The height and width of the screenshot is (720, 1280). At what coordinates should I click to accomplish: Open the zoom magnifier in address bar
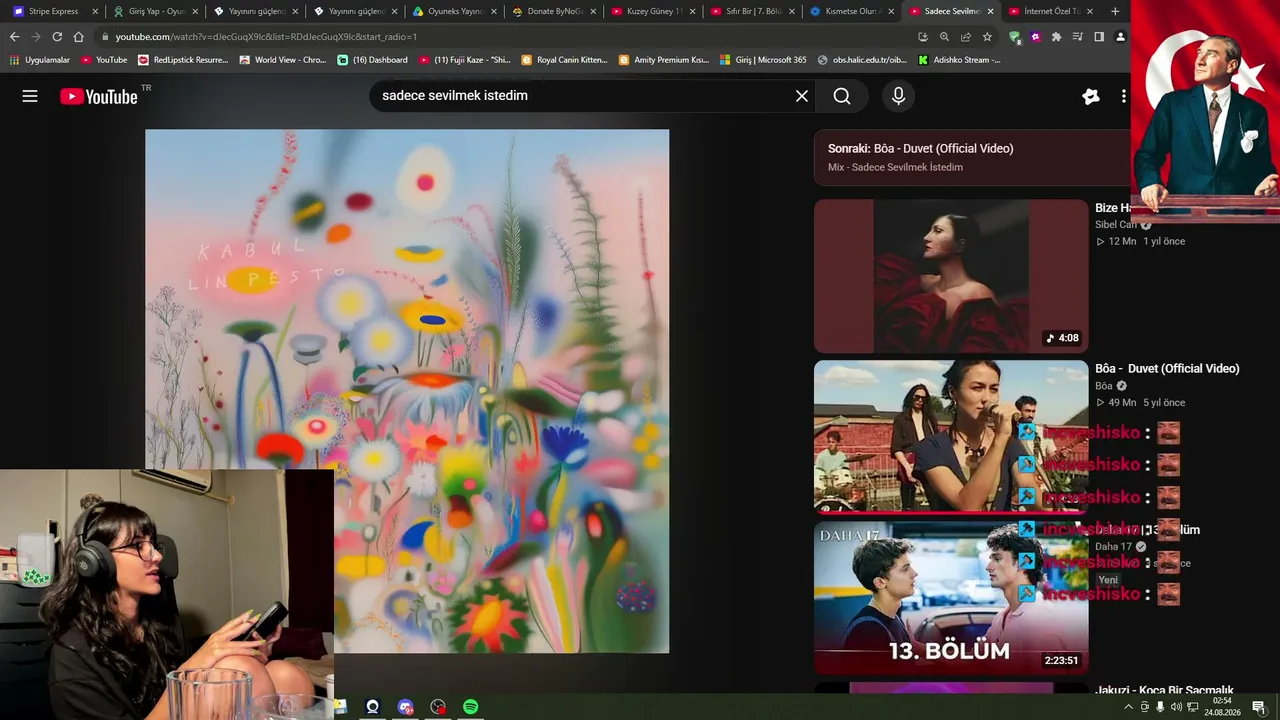944,37
